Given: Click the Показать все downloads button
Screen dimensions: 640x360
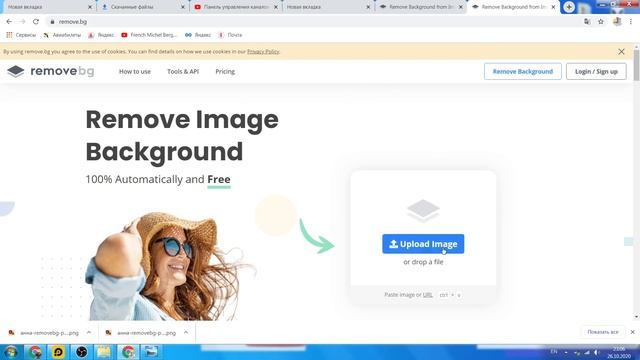Looking at the screenshot, I should click(x=603, y=332).
